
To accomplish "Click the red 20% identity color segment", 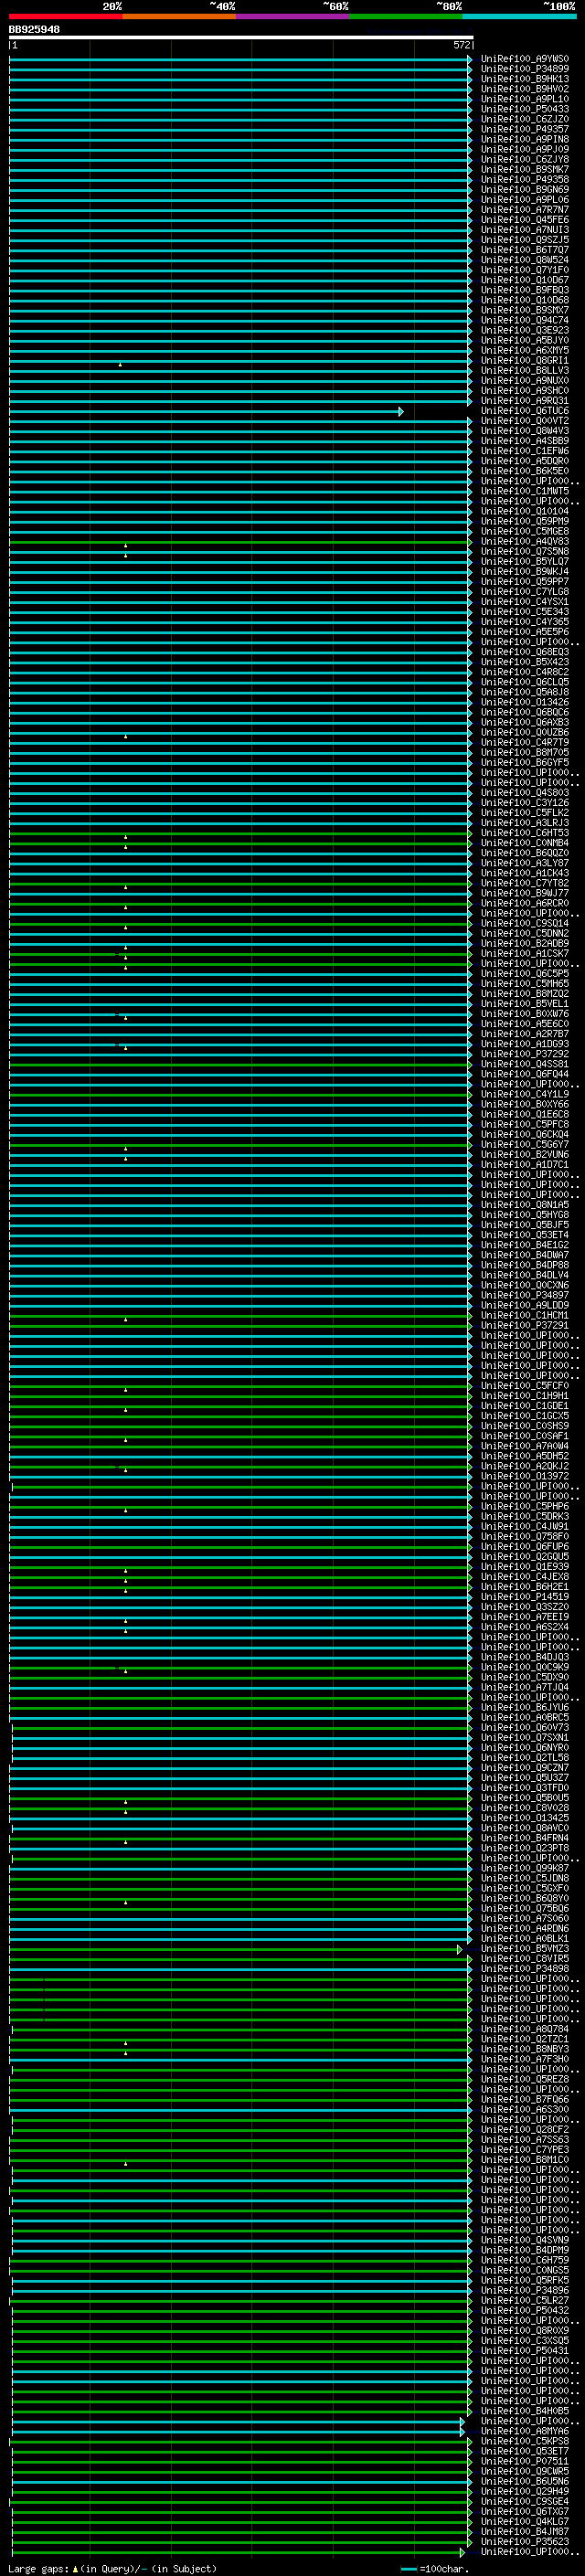I will (x=65, y=16).
